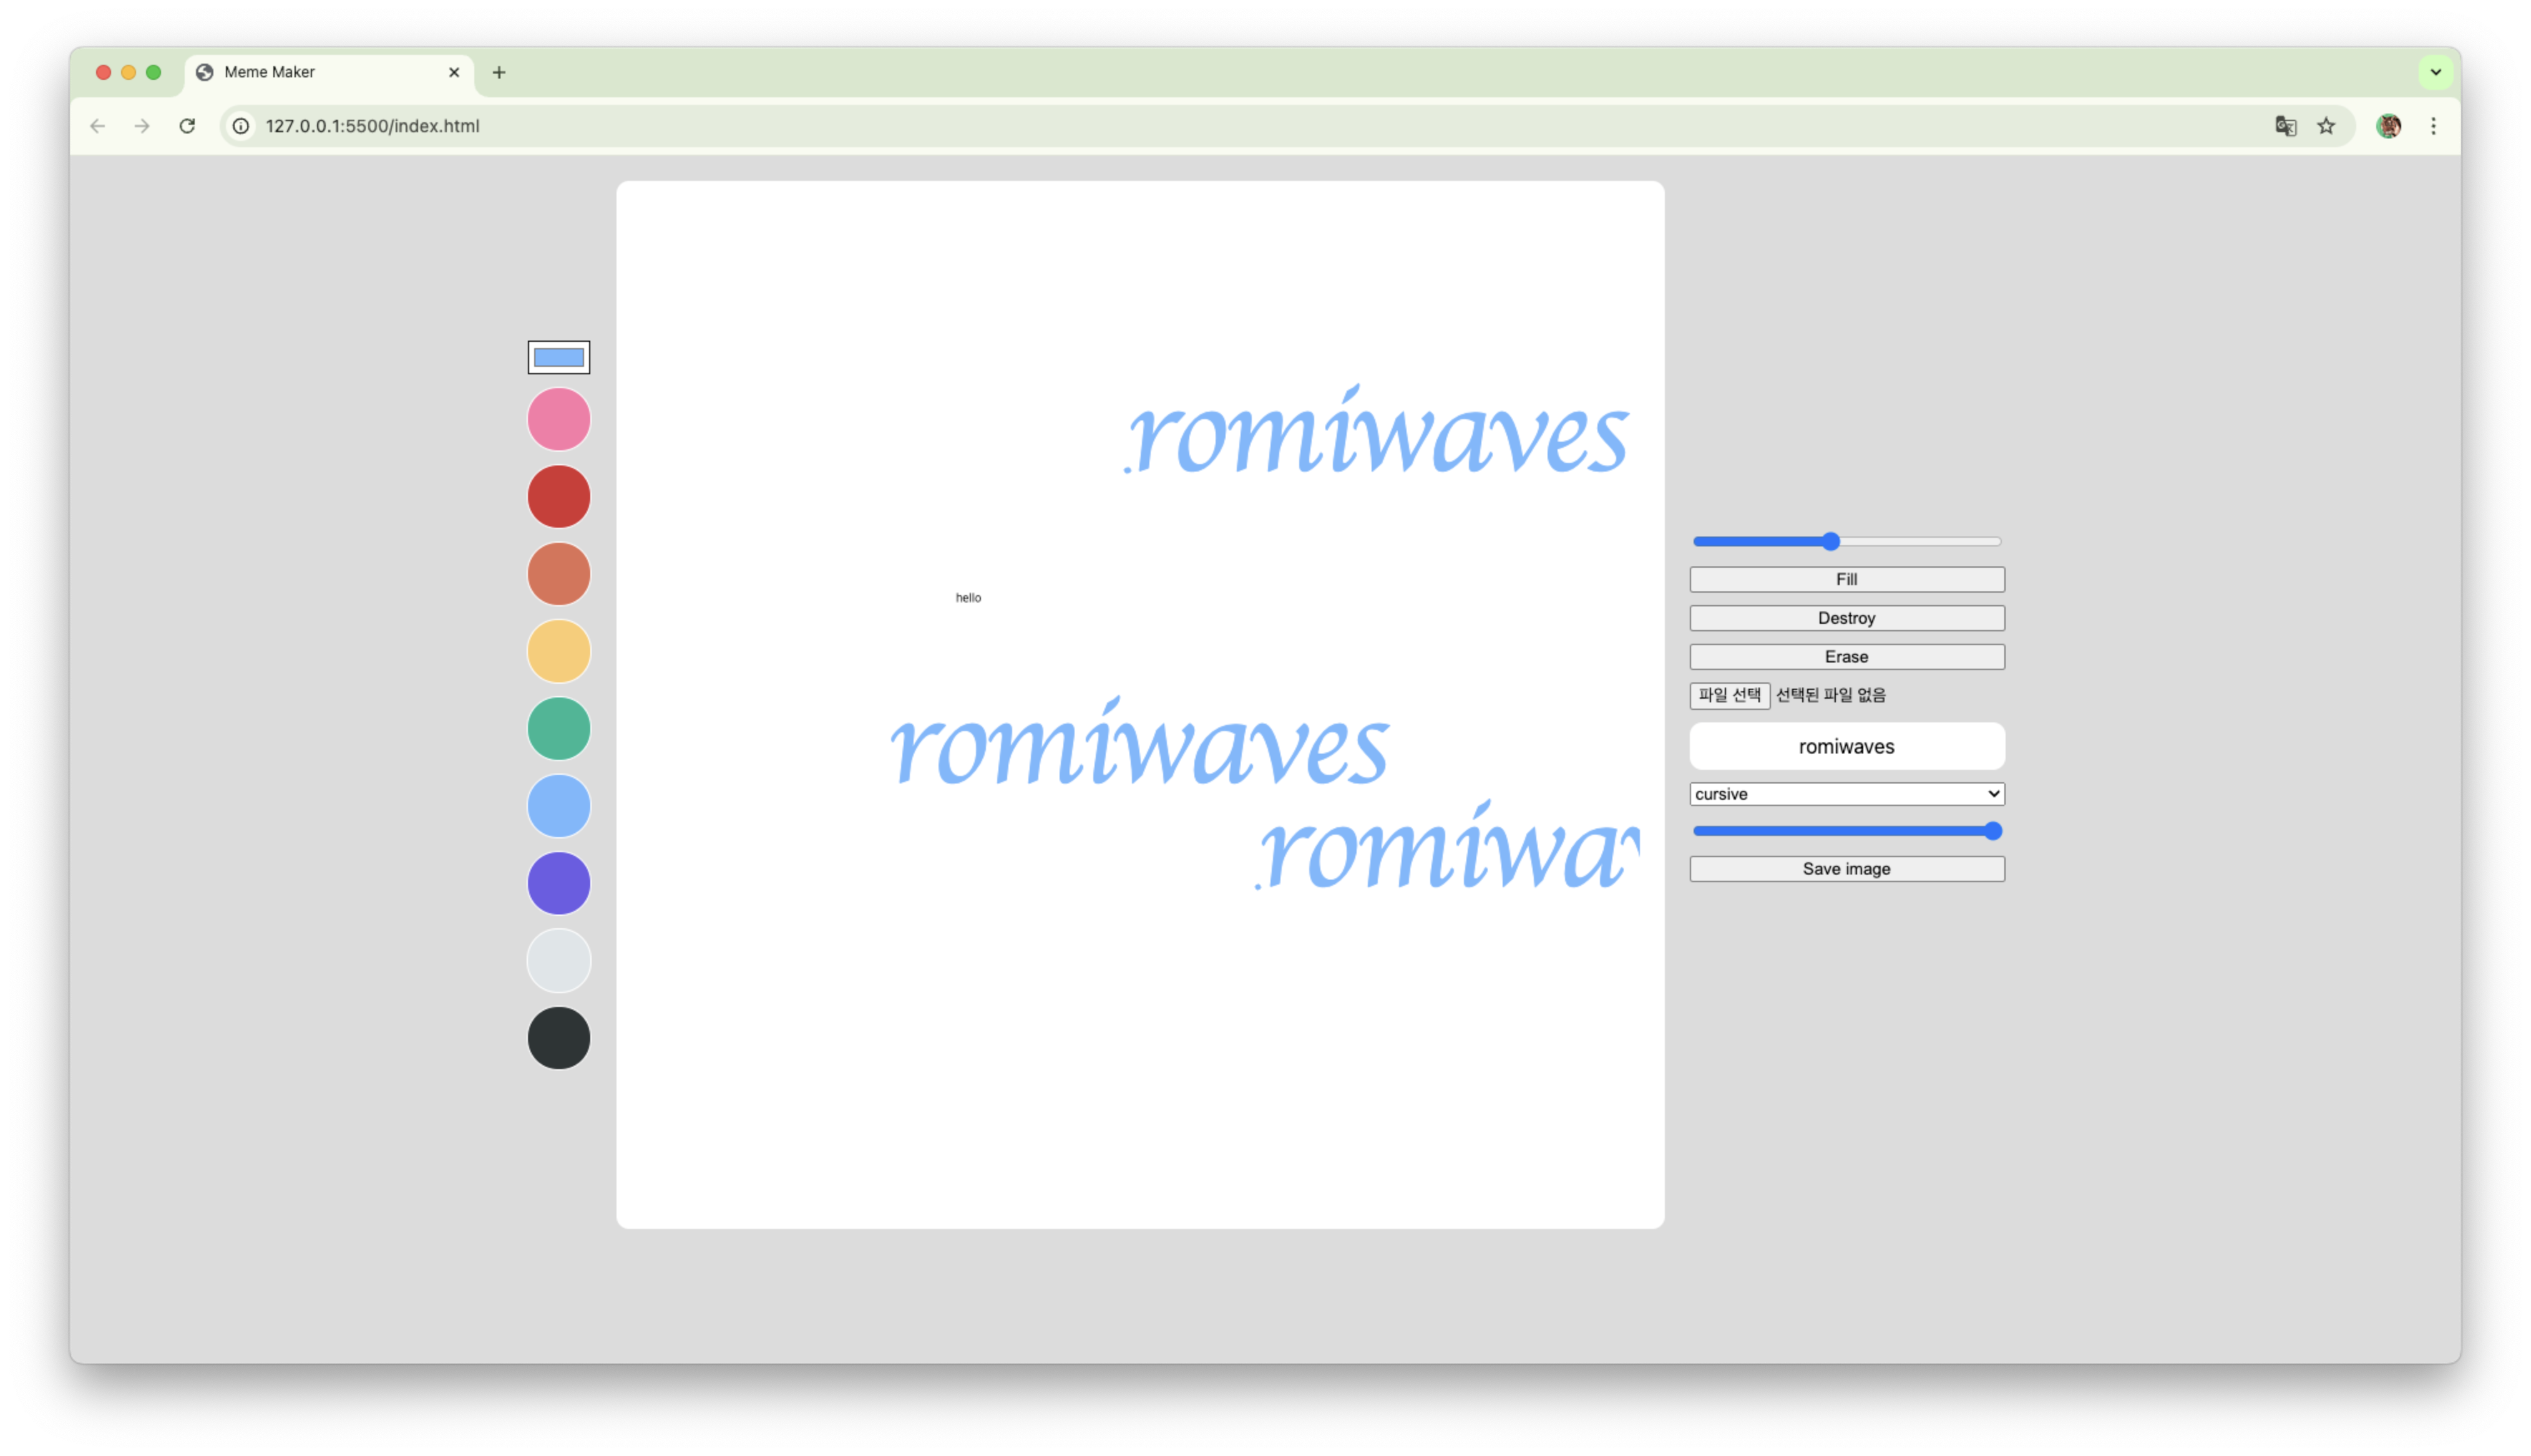Click the line width slider
The image size is (2531, 1456).
pyautogui.click(x=1846, y=542)
